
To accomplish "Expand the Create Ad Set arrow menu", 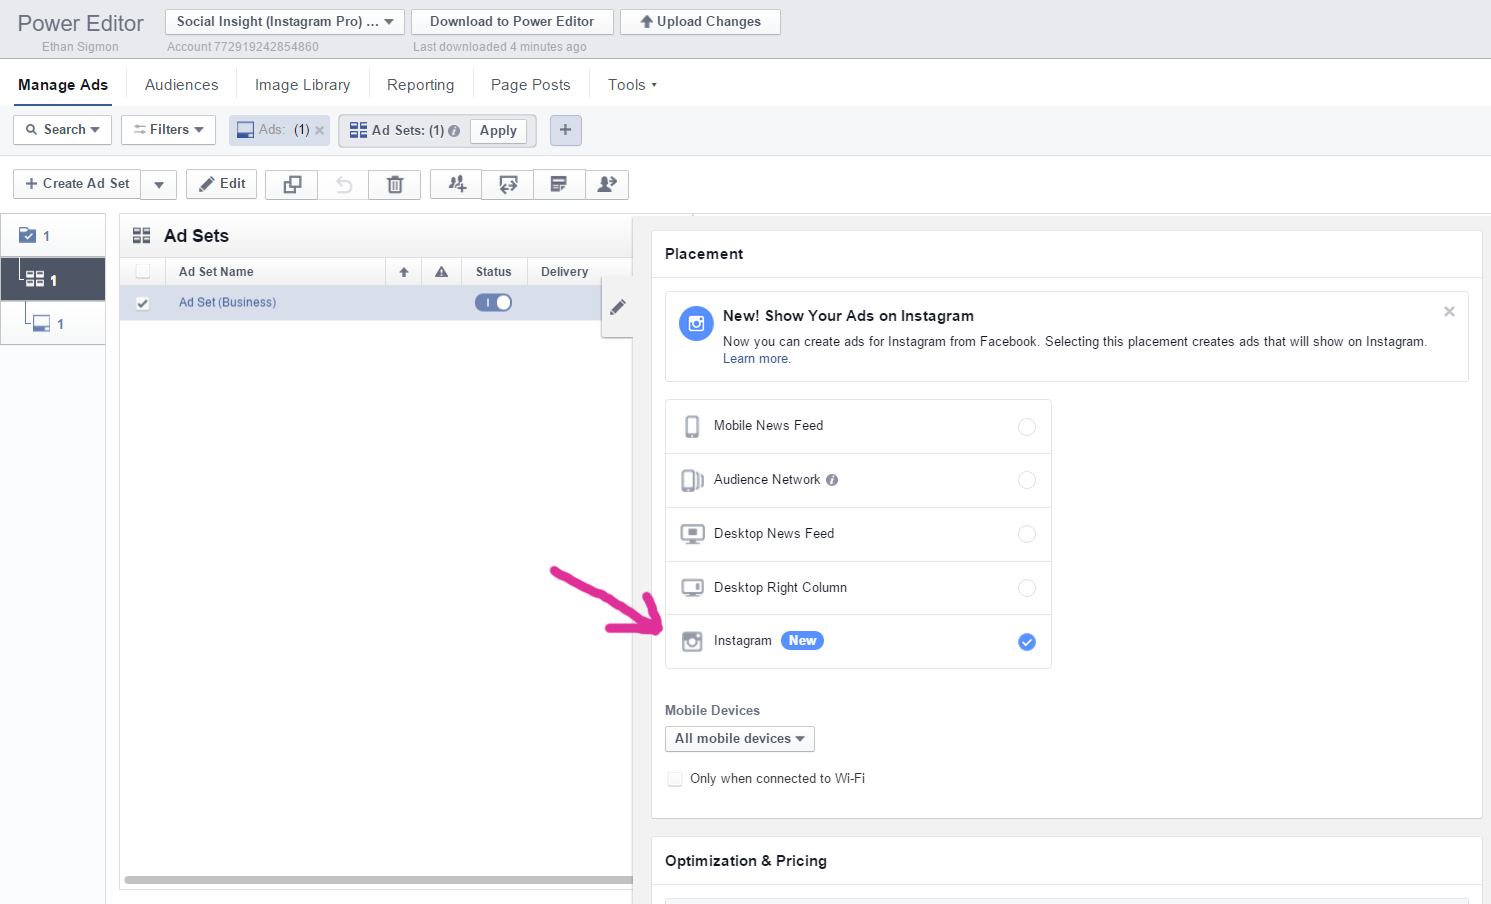I will [159, 184].
